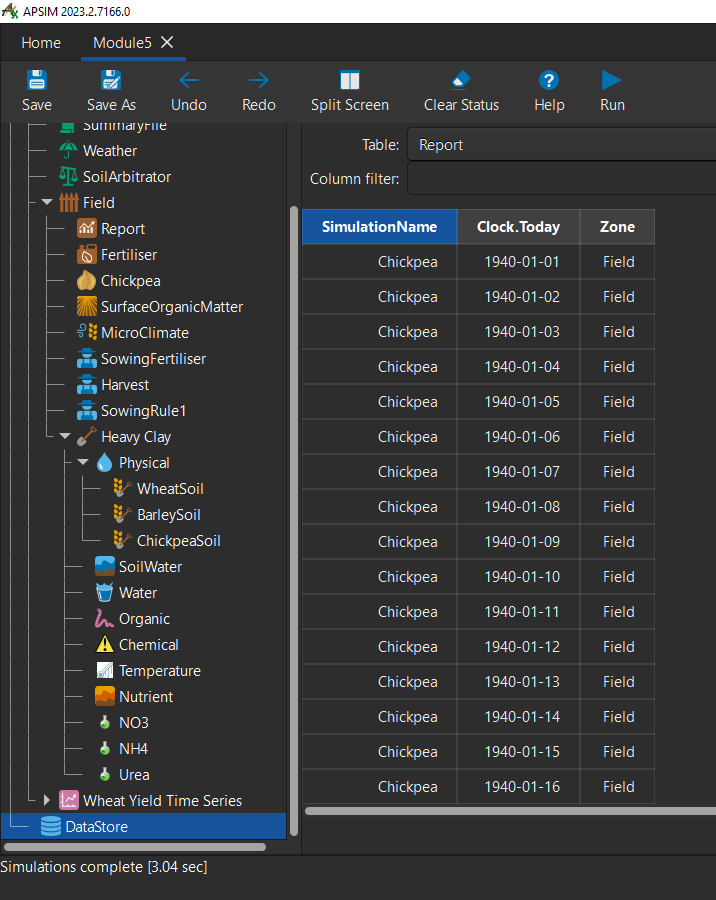Click into the Column filter field
Image resolution: width=716 pixels, height=900 pixels.
(x=562, y=179)
